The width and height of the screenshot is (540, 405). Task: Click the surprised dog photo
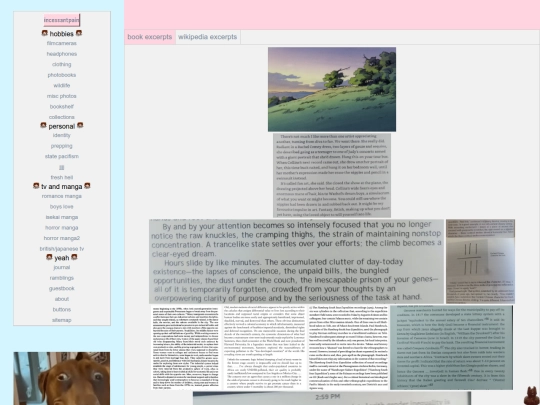(62, 378)
